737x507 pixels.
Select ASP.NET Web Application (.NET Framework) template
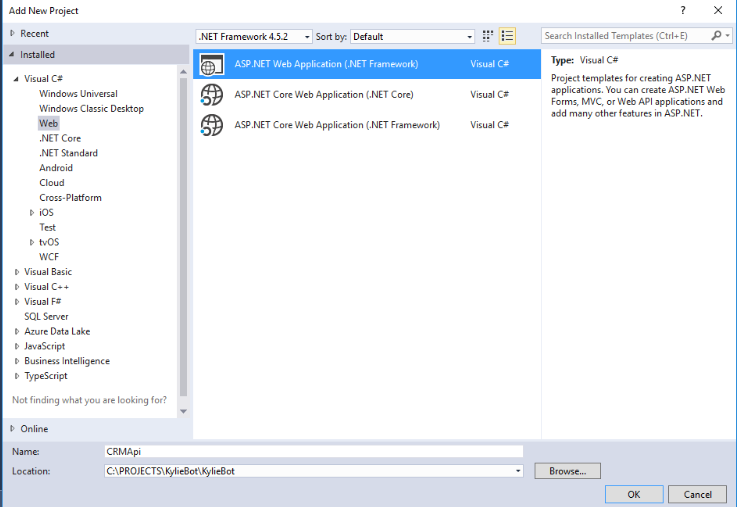coord(367,64)
